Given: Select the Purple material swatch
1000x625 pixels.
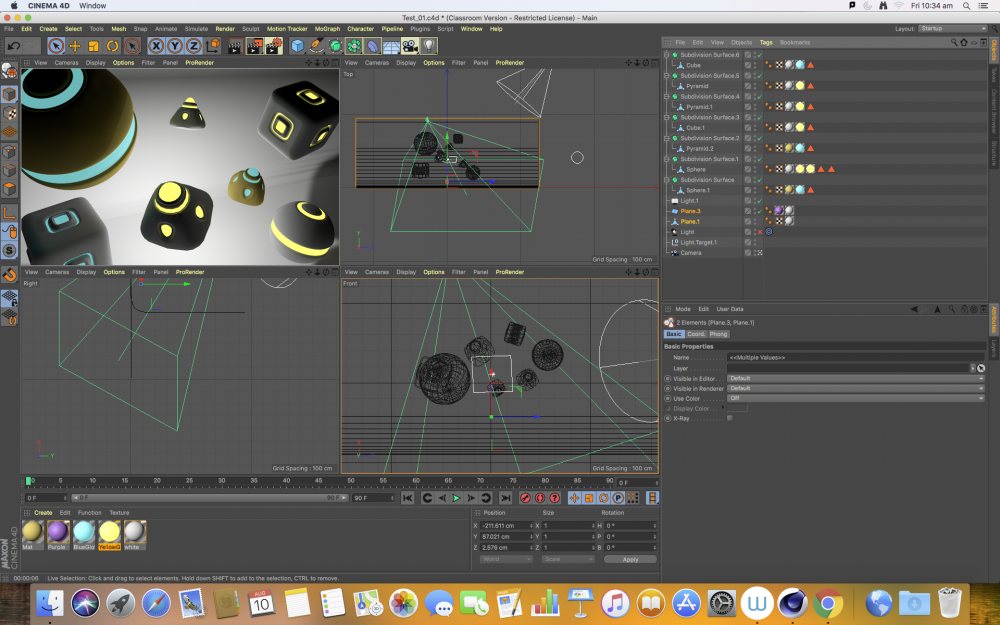Looking at the screenshot, I should (58, 532).
